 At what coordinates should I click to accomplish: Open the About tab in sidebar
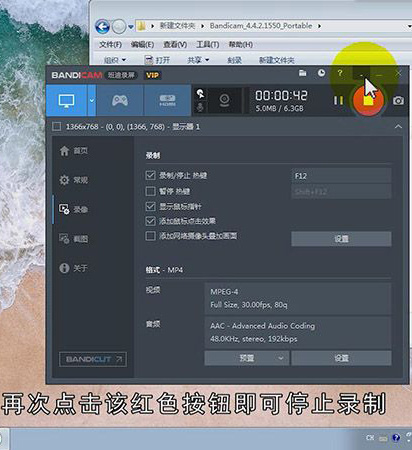click(73, 268)
